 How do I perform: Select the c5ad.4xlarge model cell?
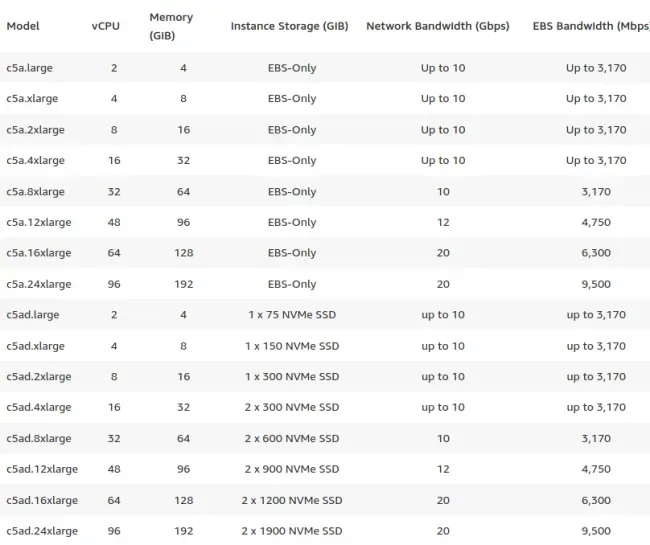pyautogui.click(x=39, y=407)
